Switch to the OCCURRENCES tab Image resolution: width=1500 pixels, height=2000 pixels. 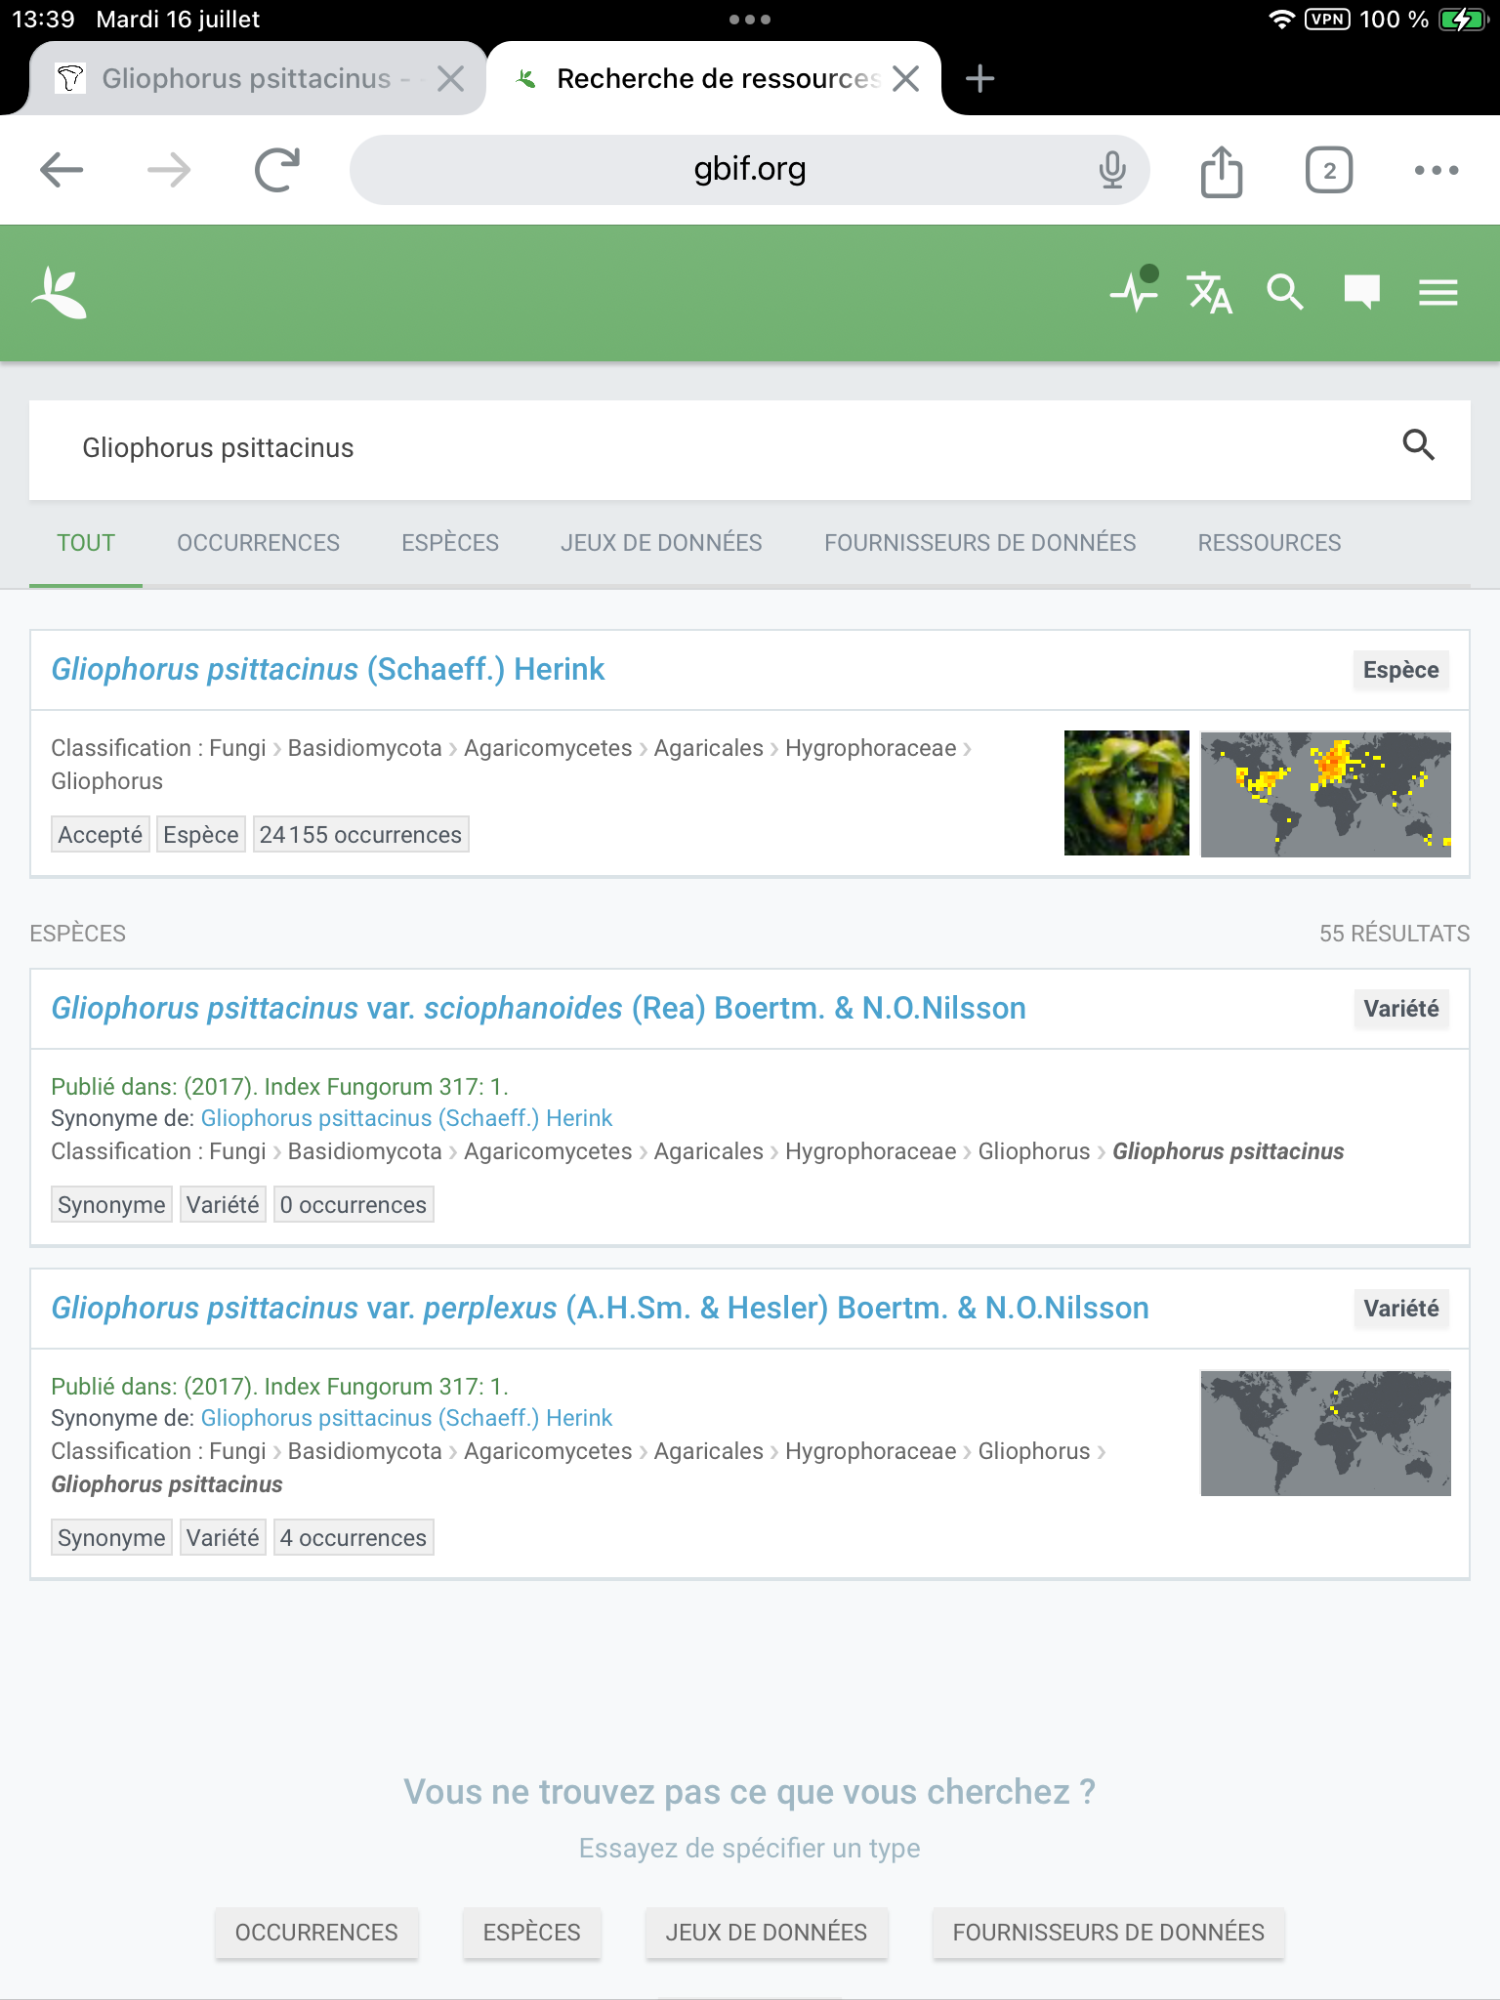point(258,543)
